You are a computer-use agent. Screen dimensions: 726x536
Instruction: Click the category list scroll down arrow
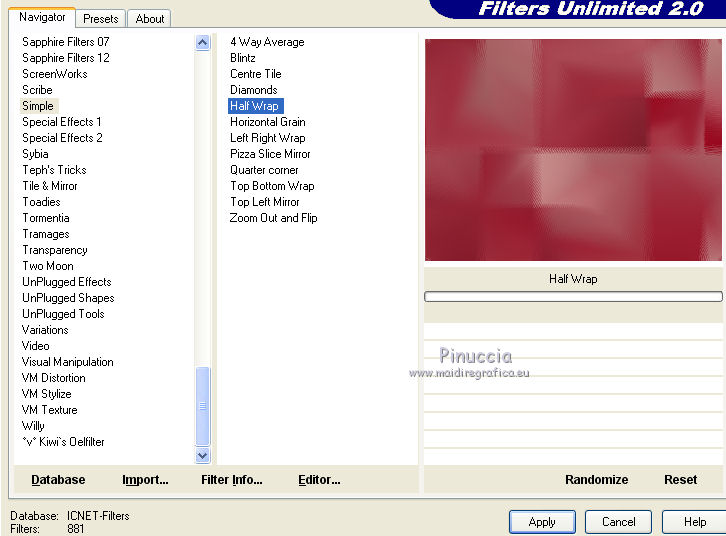[x=202, y=455]
